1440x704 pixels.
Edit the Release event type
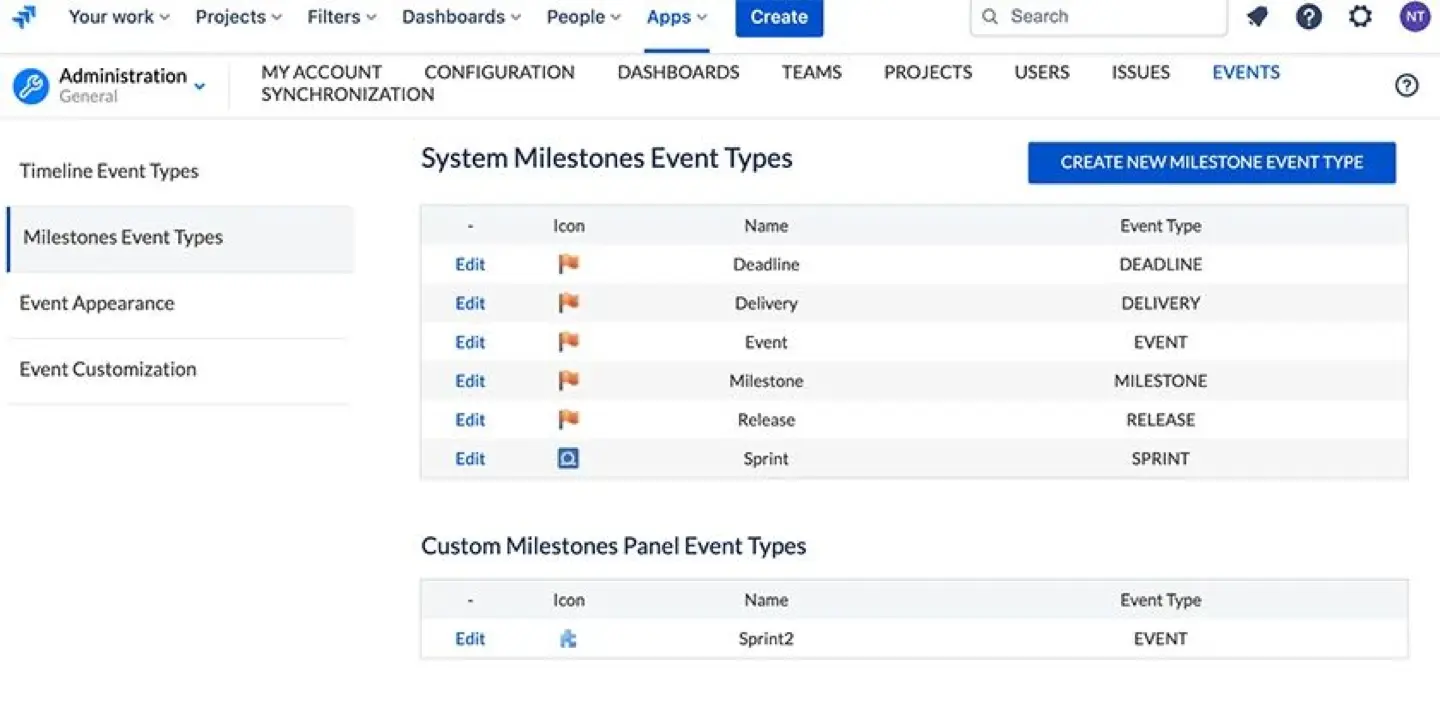[470, 420]
